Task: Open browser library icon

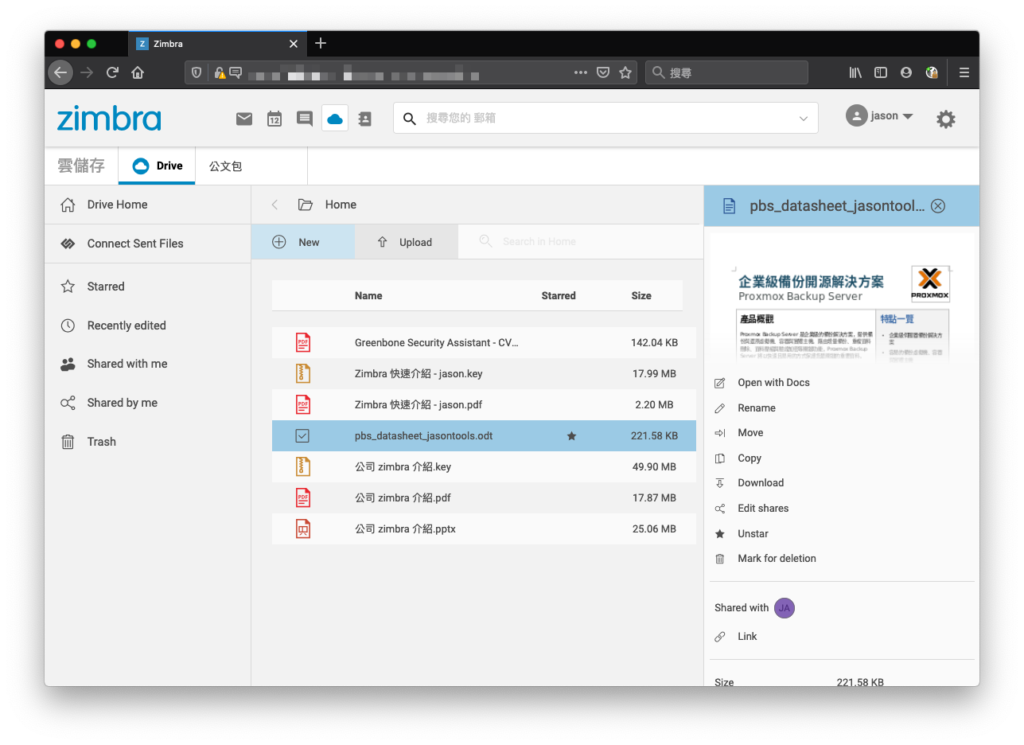Action: (855, 72)
